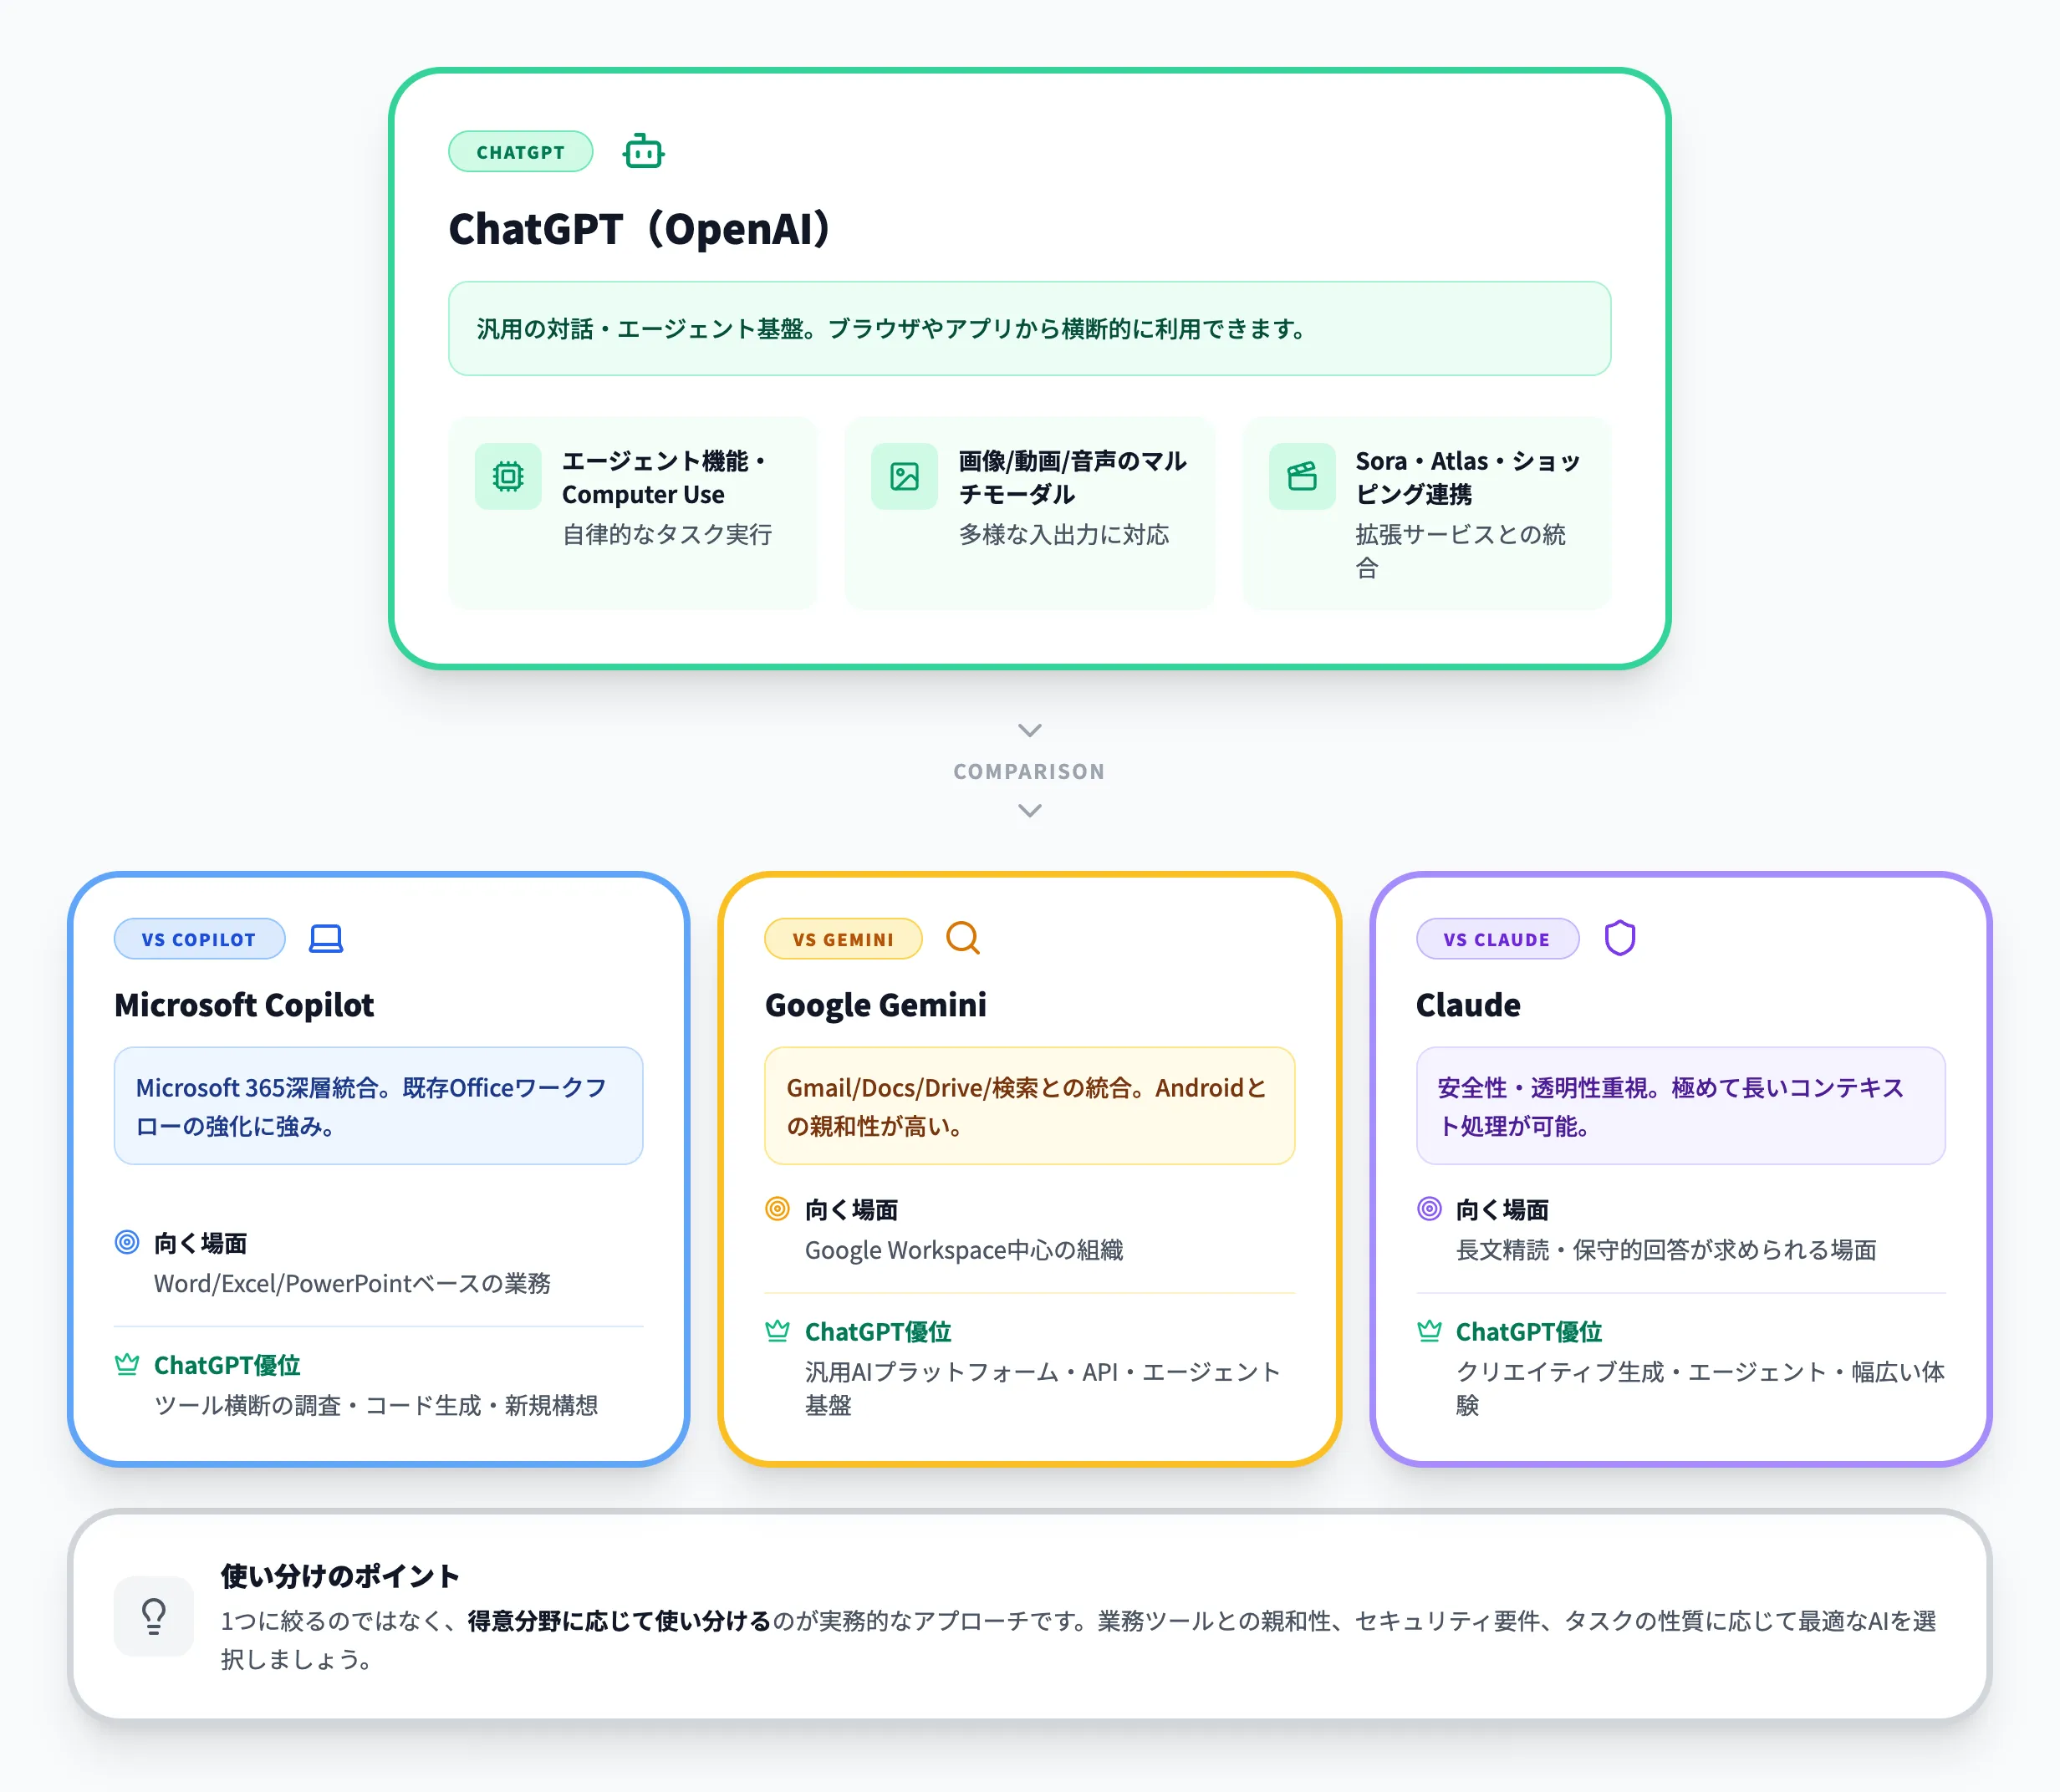Click the clapperboard icon for Sora・Atlas連携
Screen dimensions: 2060x1792
click(1301, 477)
